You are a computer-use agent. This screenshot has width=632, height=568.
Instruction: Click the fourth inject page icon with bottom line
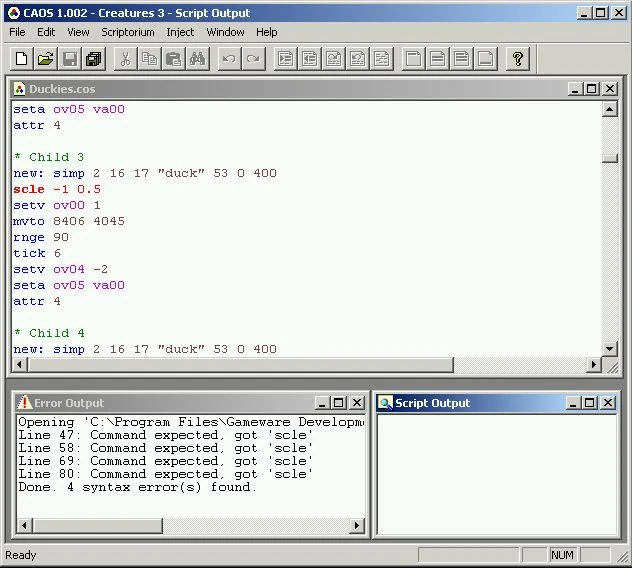pos(485,59)
